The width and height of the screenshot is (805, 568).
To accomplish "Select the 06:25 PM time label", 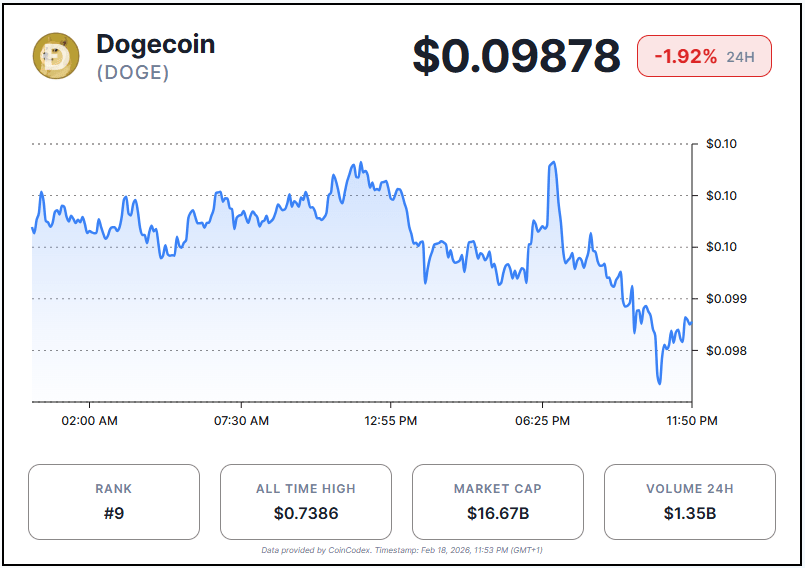I will coord(543,421).
